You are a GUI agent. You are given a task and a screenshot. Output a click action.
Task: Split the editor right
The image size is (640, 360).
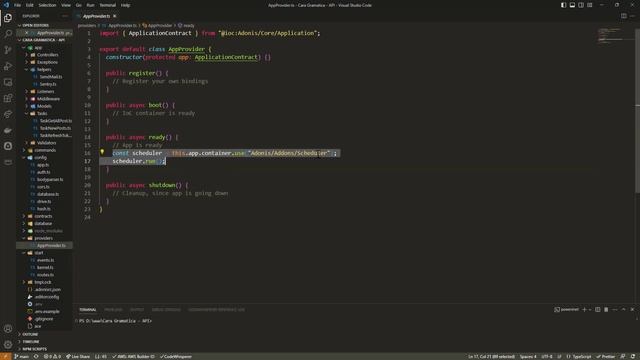624,16
